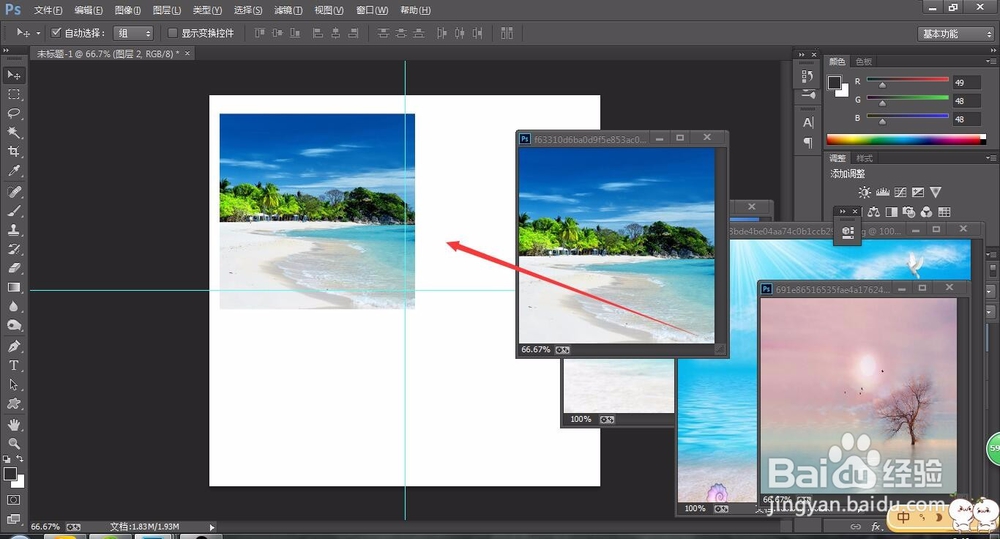Select the Lasso tool
Screen dimensions: 1000x539
[x=13, y=114]
